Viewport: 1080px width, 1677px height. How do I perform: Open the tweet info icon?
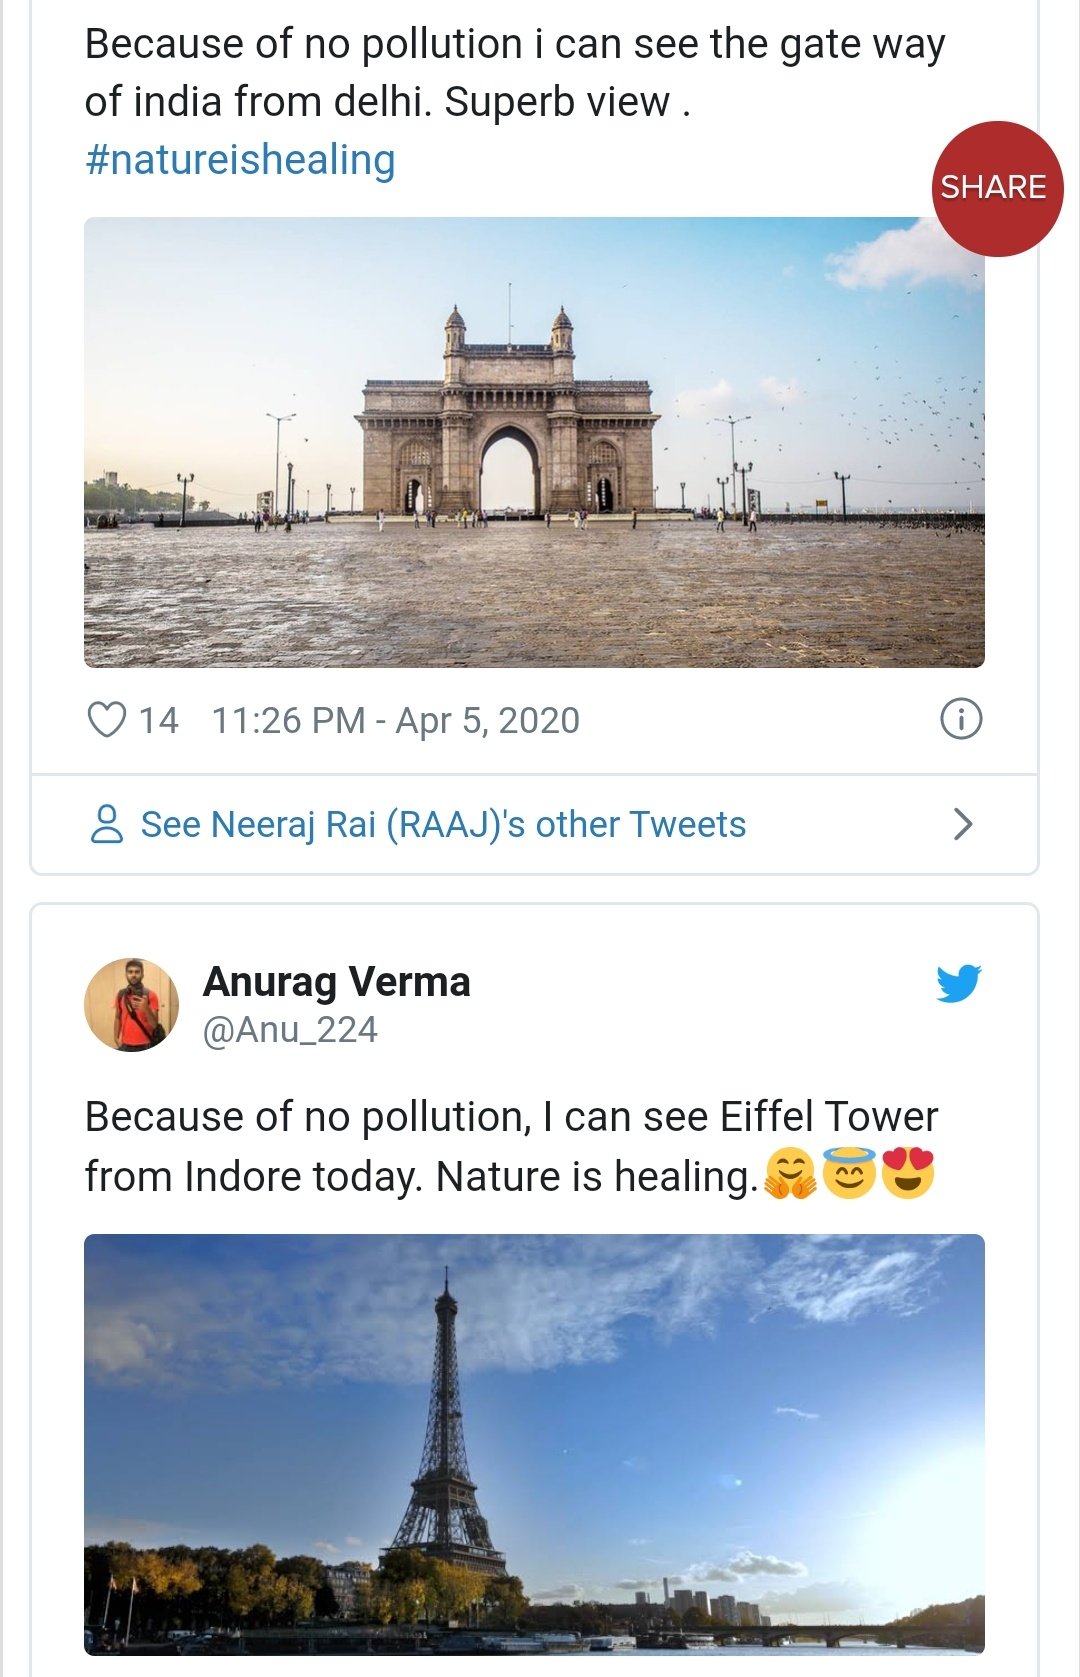point(961,719)
